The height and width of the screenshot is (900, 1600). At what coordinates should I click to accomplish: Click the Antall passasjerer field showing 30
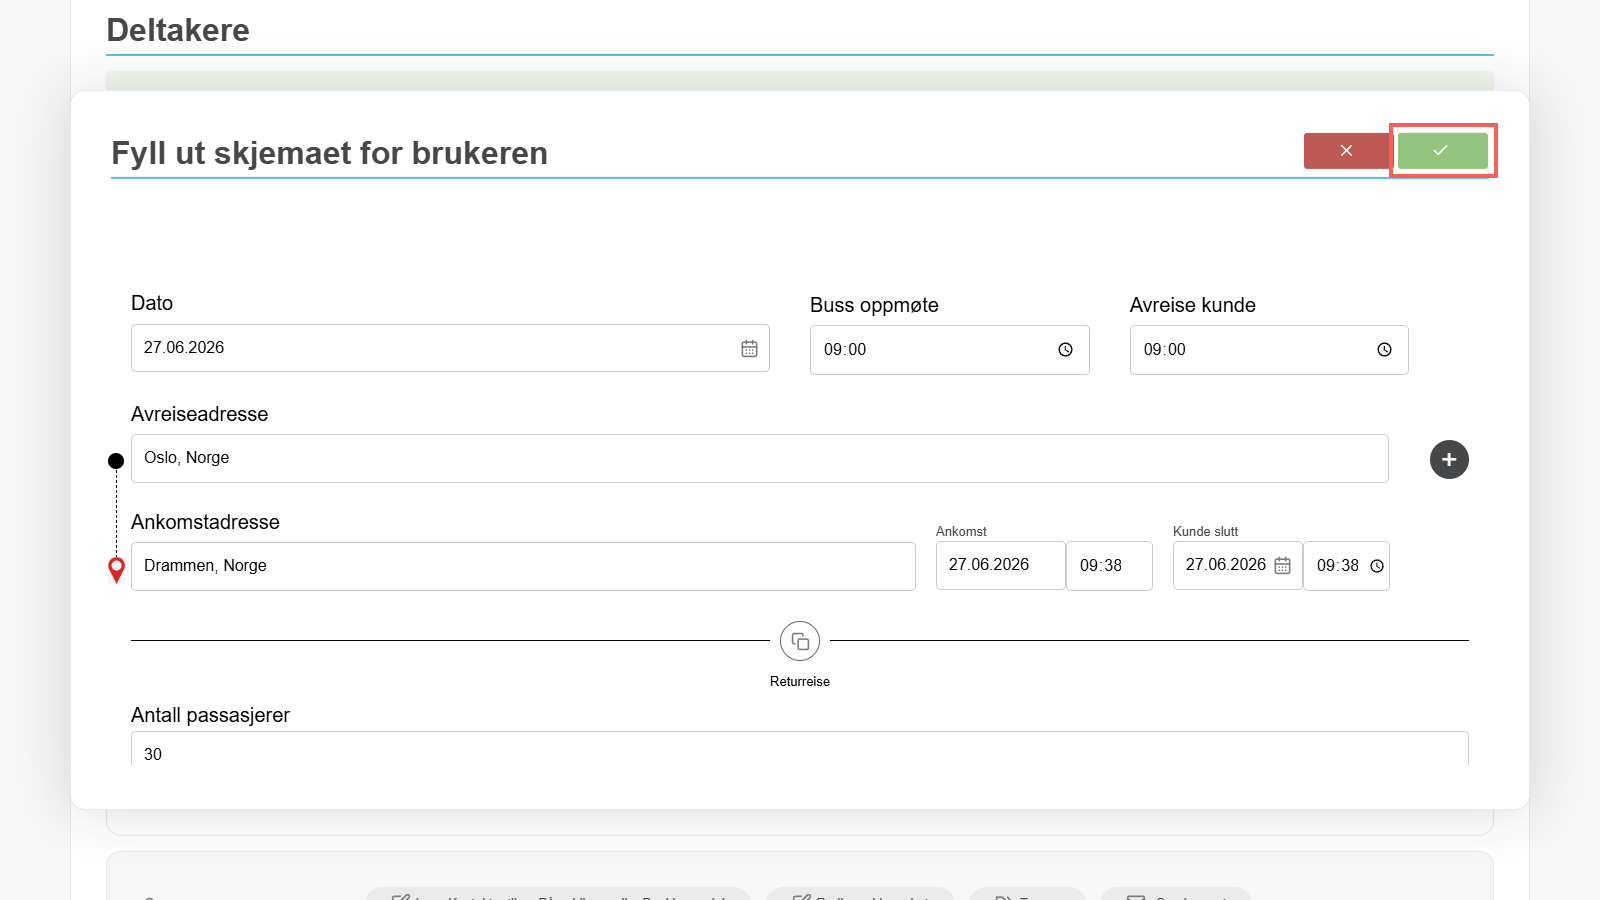(x=799, y=749)
